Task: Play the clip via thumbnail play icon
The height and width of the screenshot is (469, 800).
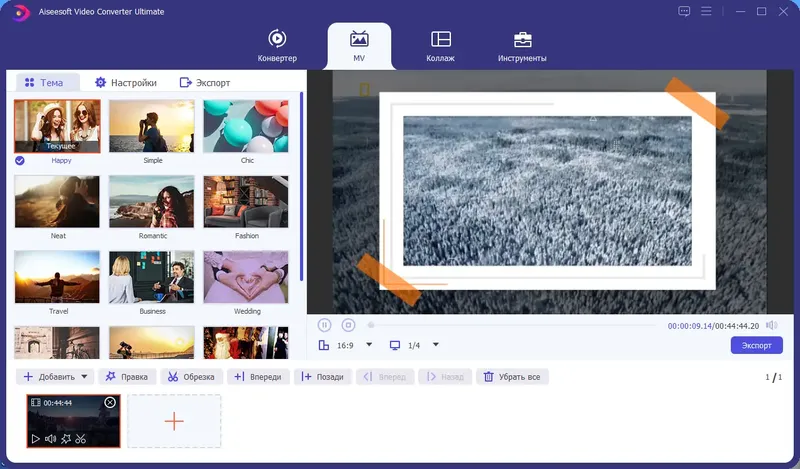Action: point(35,438)
